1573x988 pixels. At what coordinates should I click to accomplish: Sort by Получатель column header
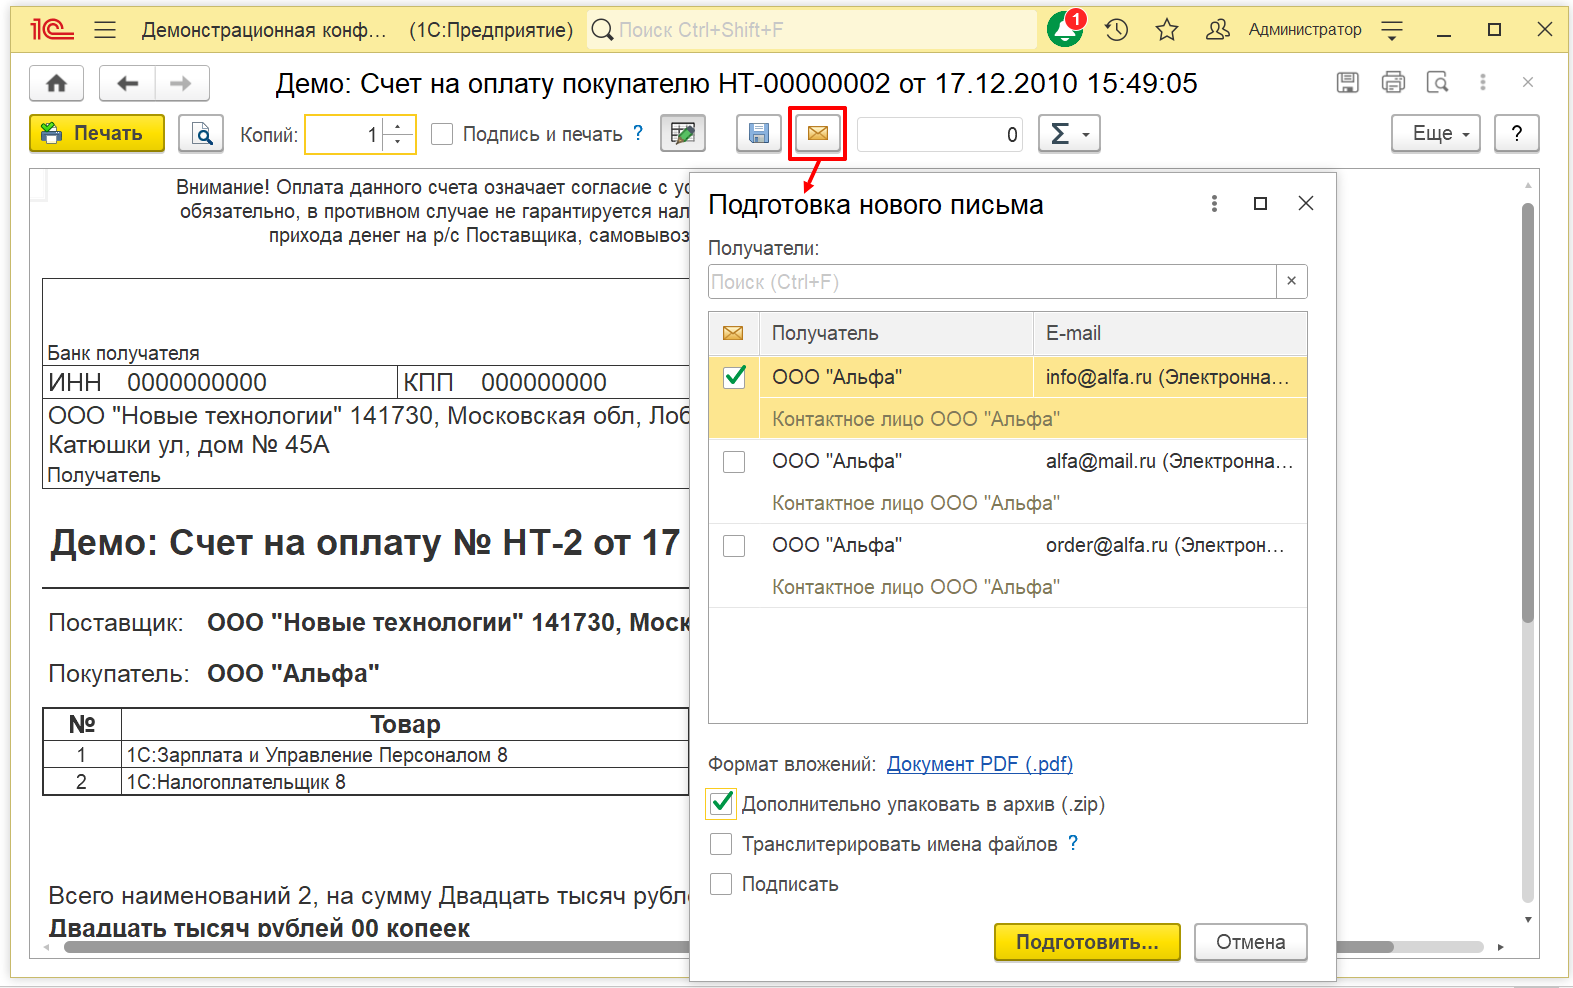click(x=896, y=333)
